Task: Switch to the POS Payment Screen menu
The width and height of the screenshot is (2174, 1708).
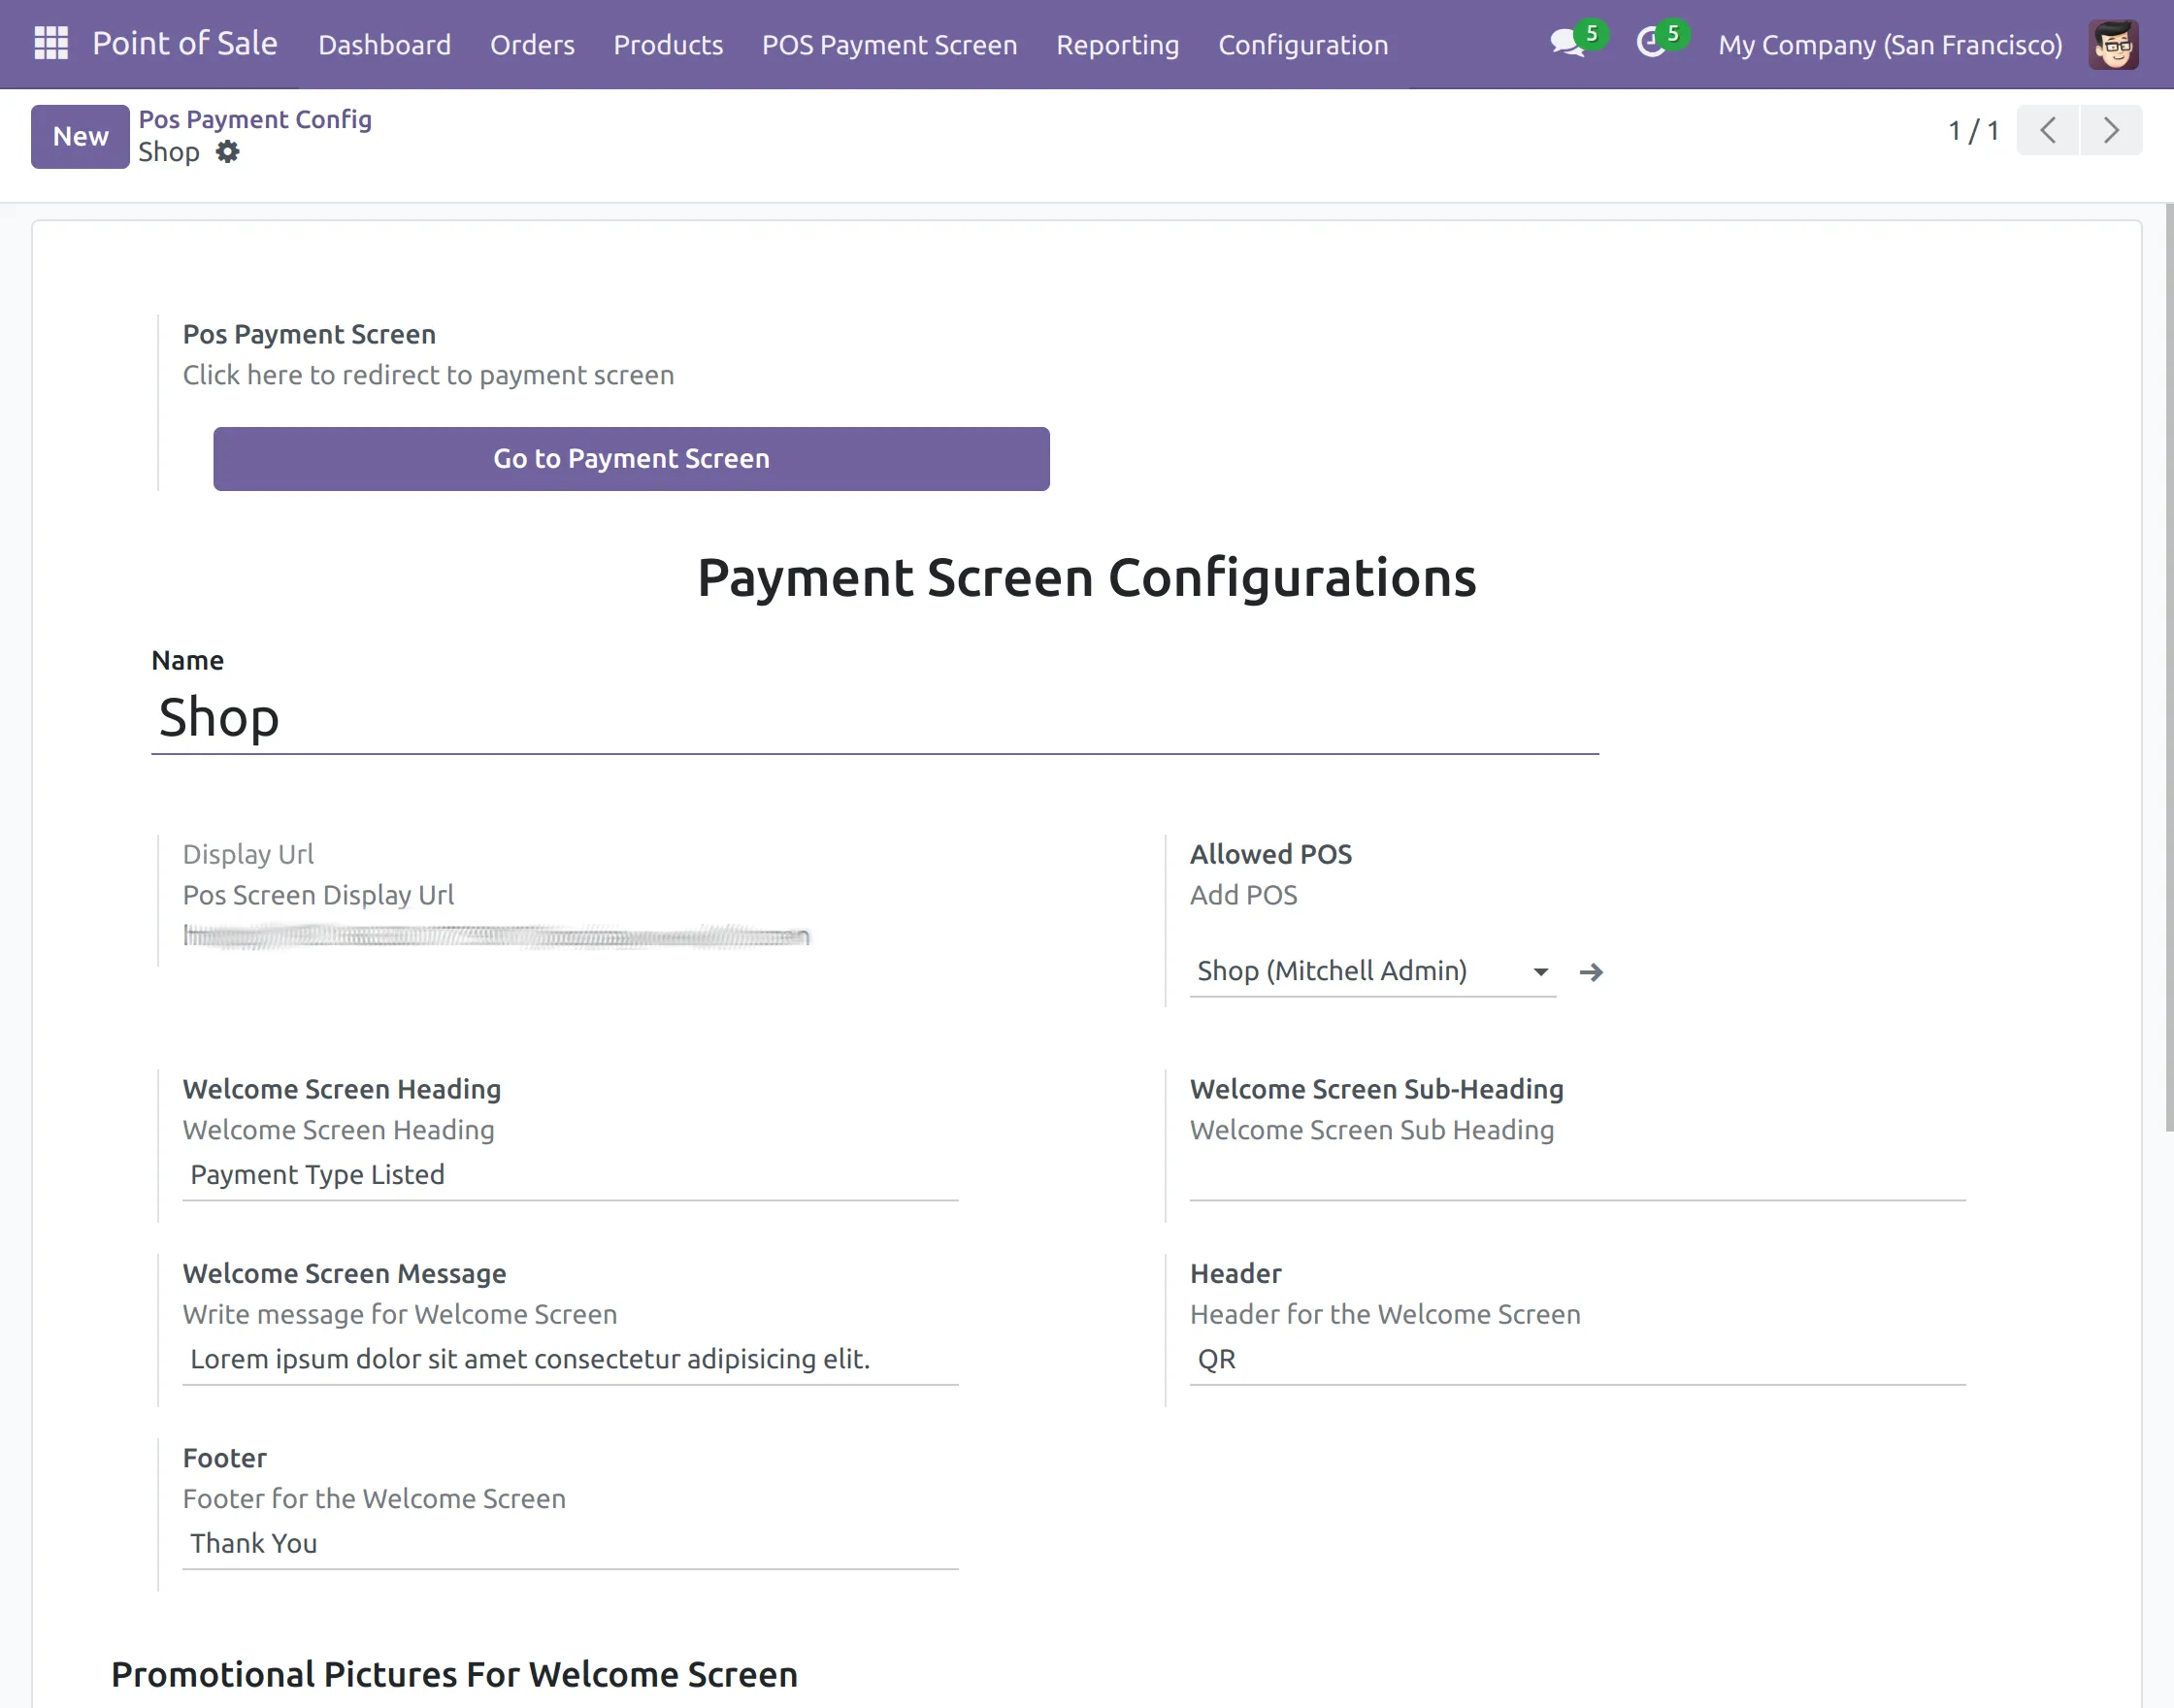Action: 889,45
